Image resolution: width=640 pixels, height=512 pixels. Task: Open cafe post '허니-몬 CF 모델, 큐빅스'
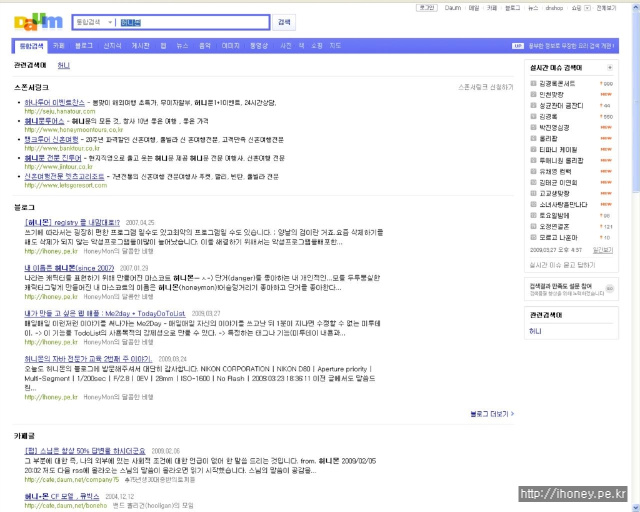(62, 496)
